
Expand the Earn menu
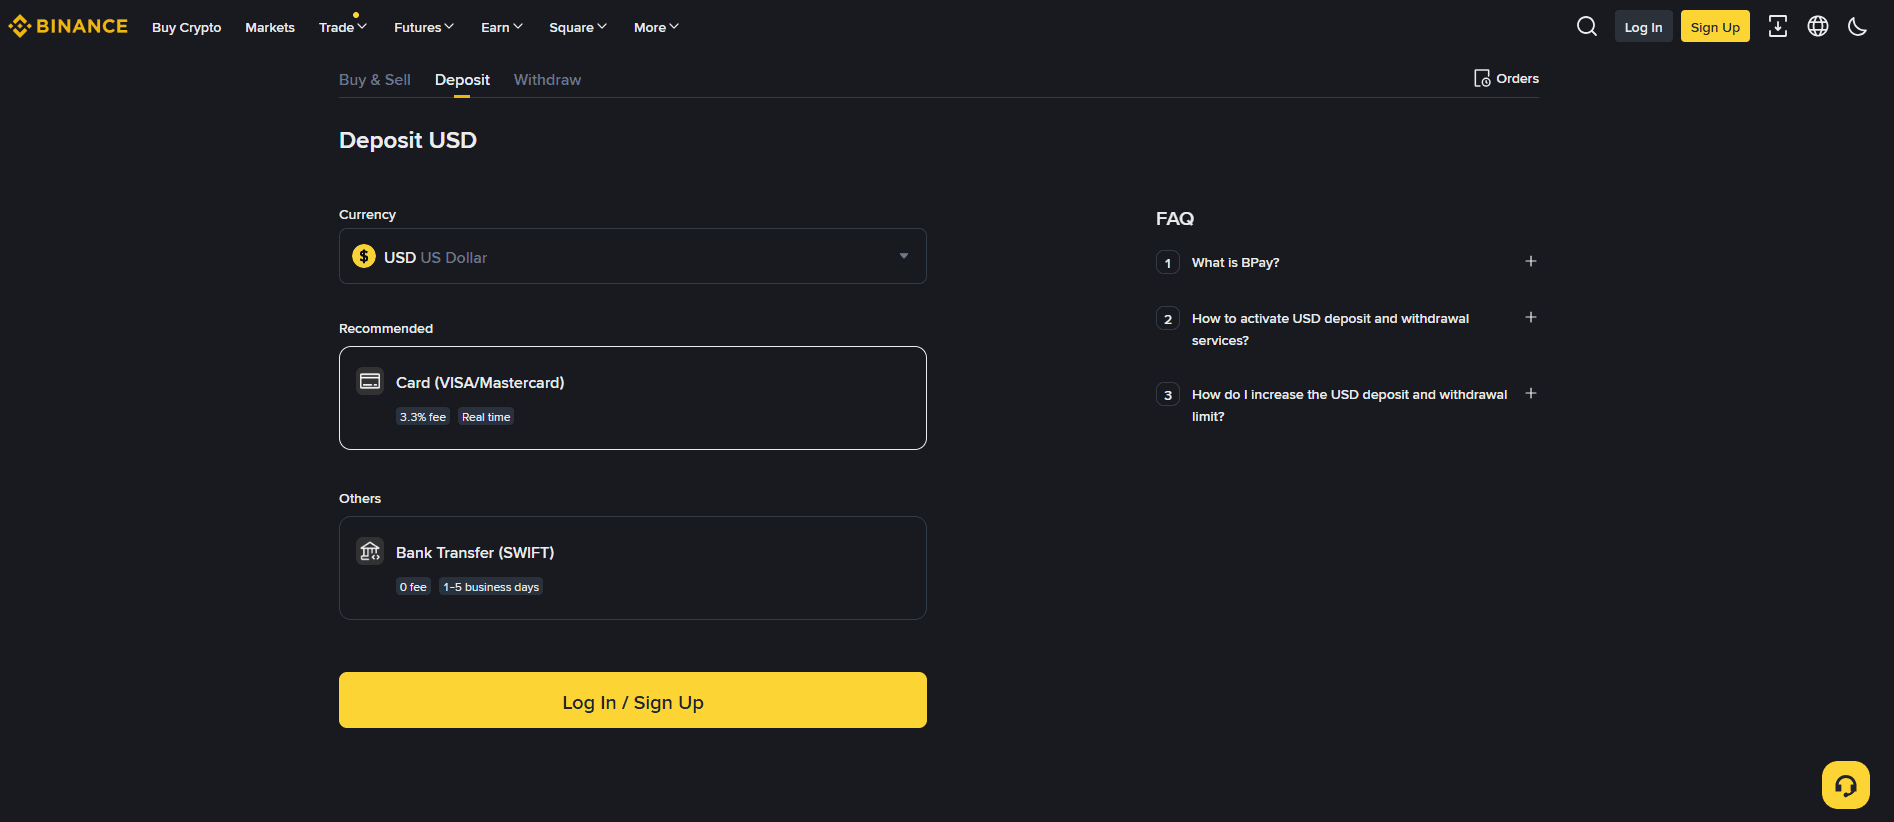click(502, 27)
